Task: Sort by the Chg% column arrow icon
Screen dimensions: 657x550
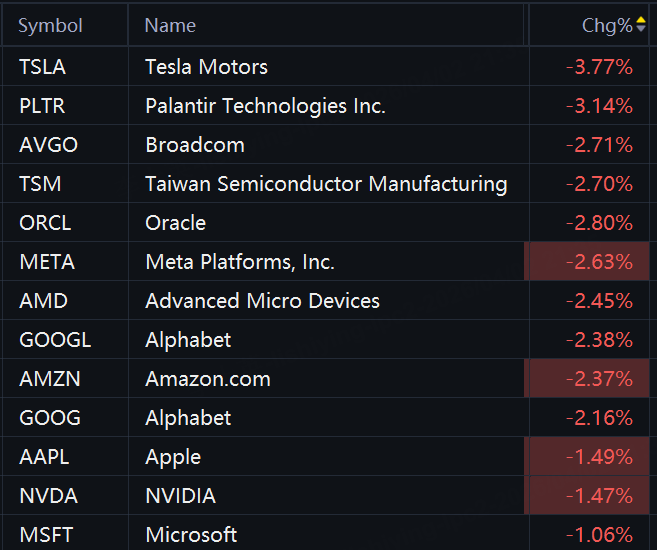Action: pos(641,26)
